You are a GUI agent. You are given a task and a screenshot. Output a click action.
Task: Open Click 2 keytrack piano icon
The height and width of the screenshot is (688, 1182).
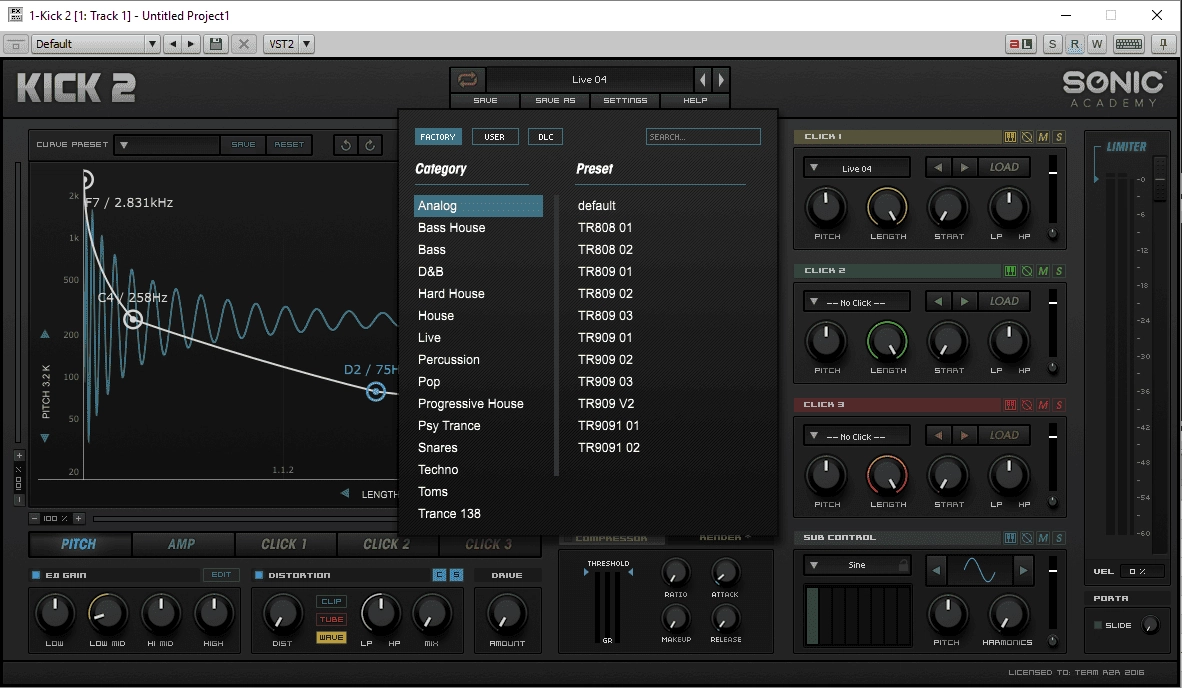[1010, 271]
